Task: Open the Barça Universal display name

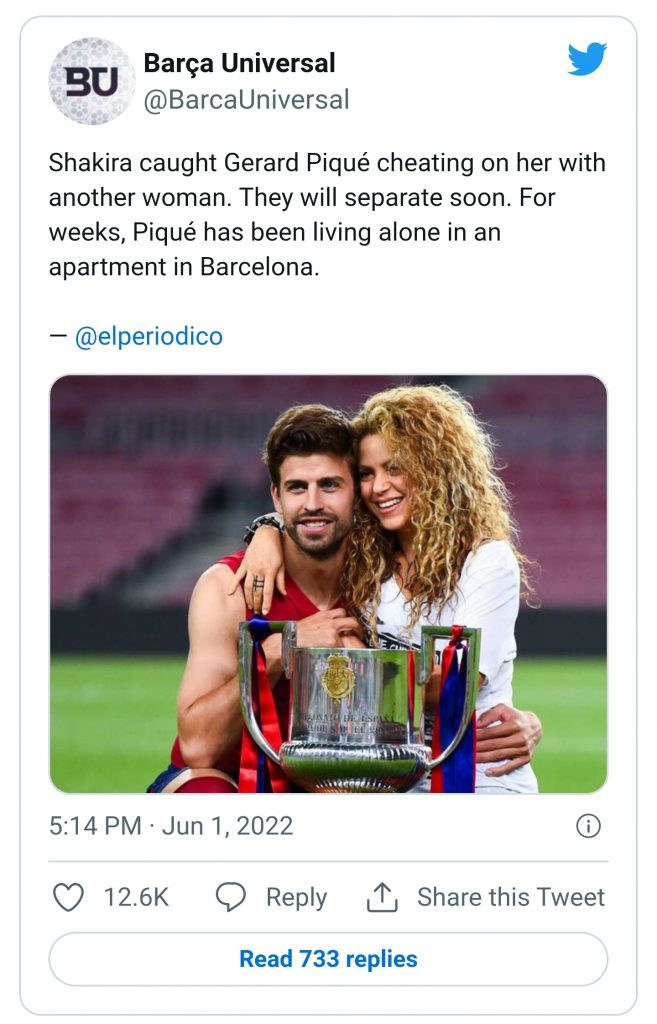Action: pyautogui.click(x=239, y=63)
